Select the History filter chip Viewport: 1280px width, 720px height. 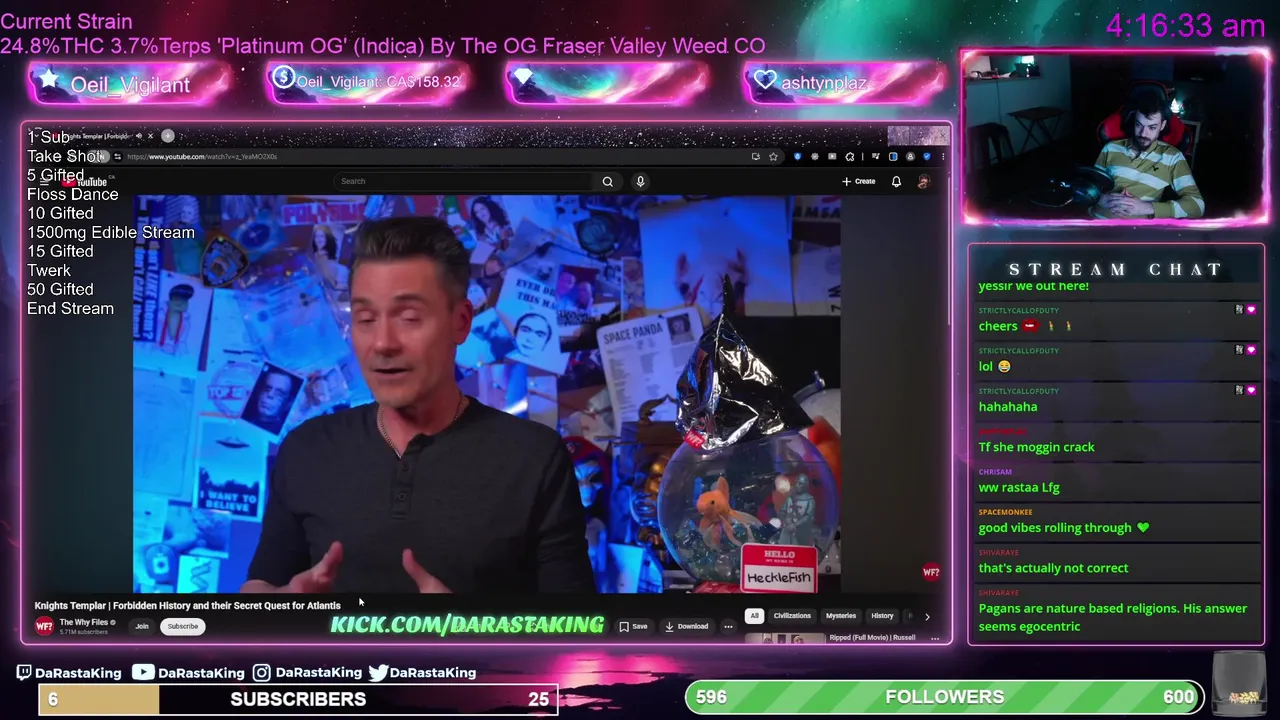click(882, 616)
